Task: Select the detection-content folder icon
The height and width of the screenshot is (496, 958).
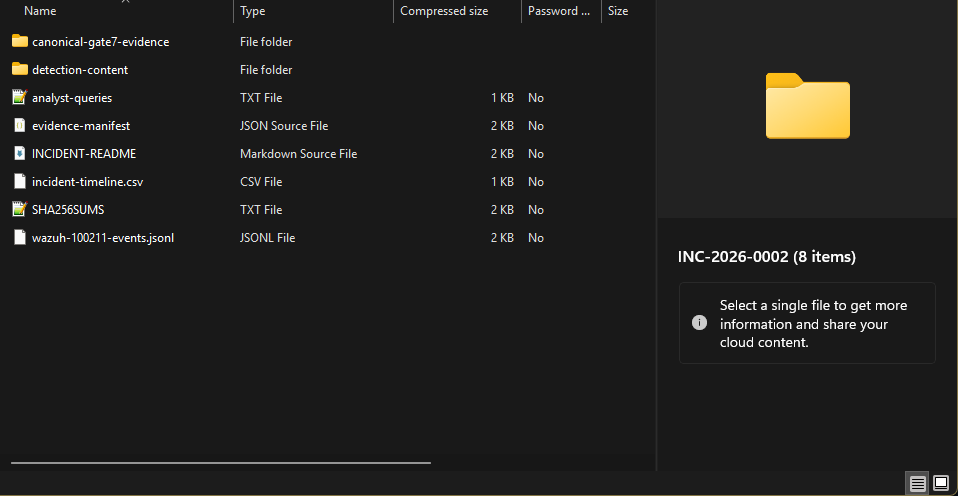Action: 20,70
